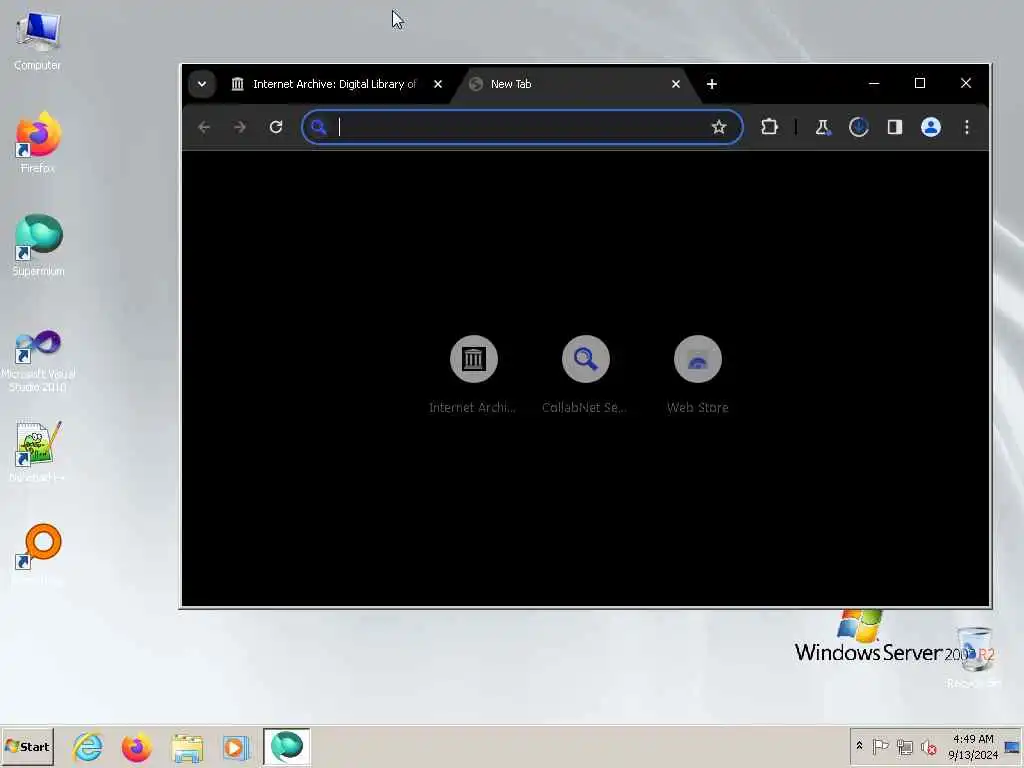The height and width of the screenshot is (768, 1024).
Task: Select the orange ring desktop shortcut
Action: pos(38,554)
